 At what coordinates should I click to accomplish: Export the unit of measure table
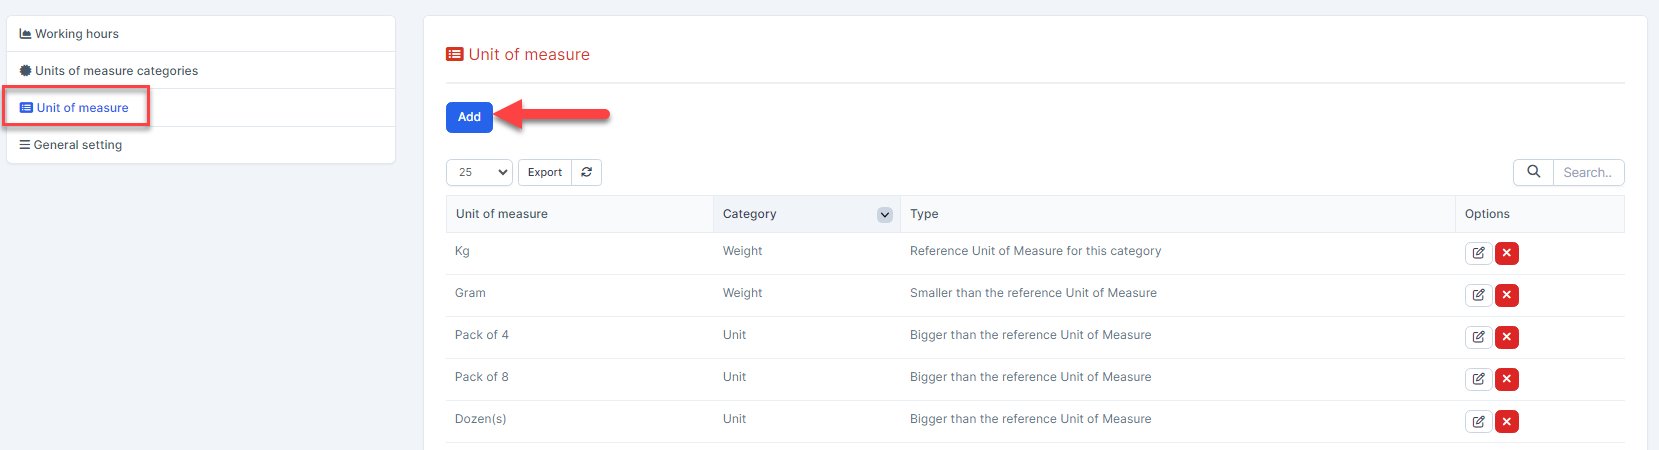pos(545,172)
